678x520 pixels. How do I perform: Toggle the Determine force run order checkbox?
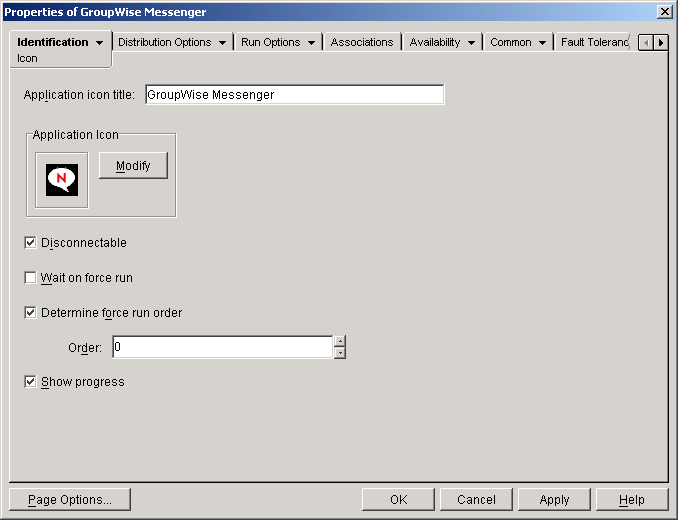[x=30, y=313]
